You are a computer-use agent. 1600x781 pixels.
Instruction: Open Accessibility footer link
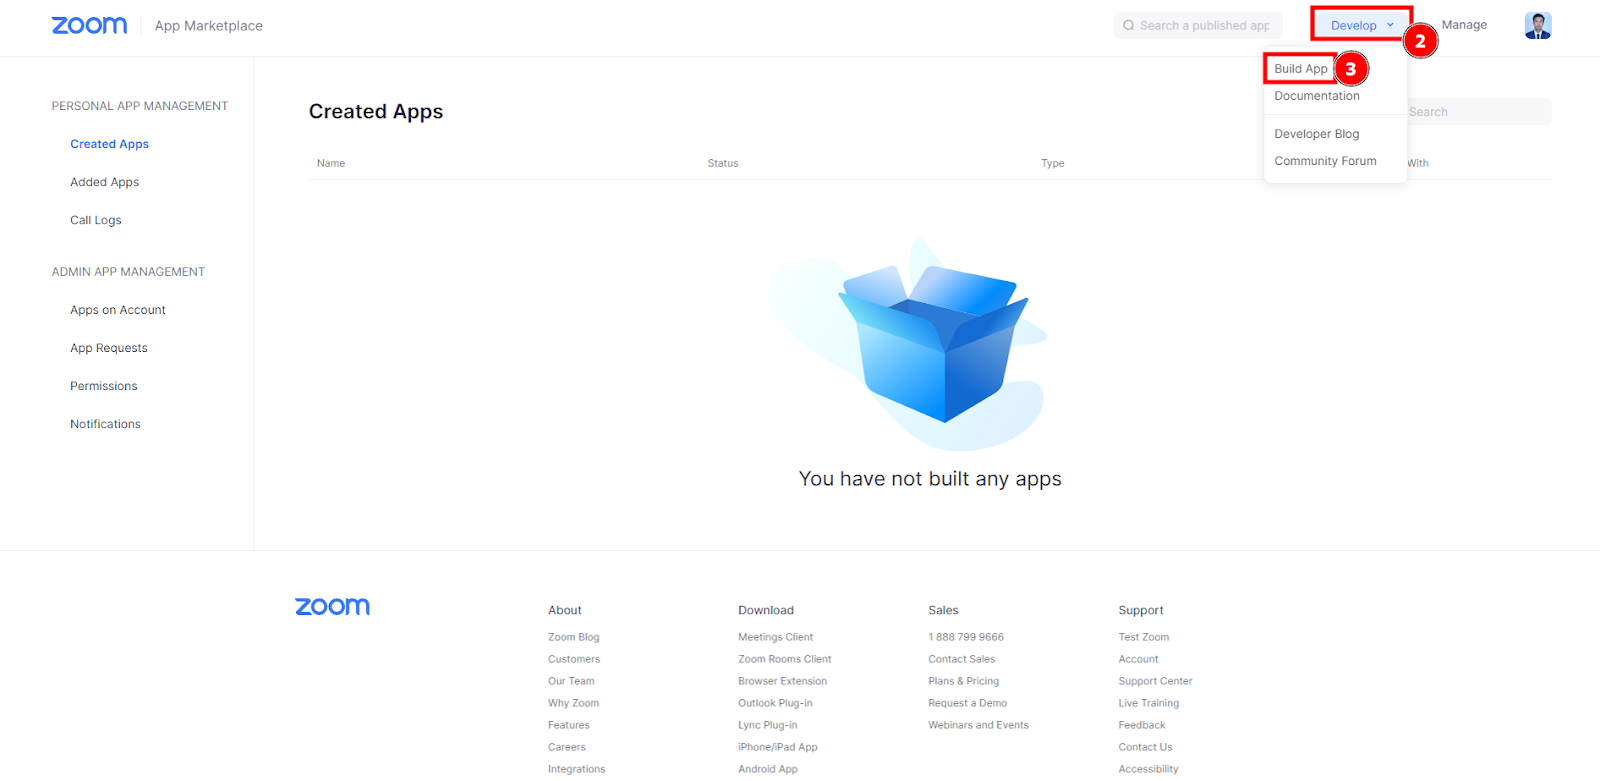point(1148,769)
